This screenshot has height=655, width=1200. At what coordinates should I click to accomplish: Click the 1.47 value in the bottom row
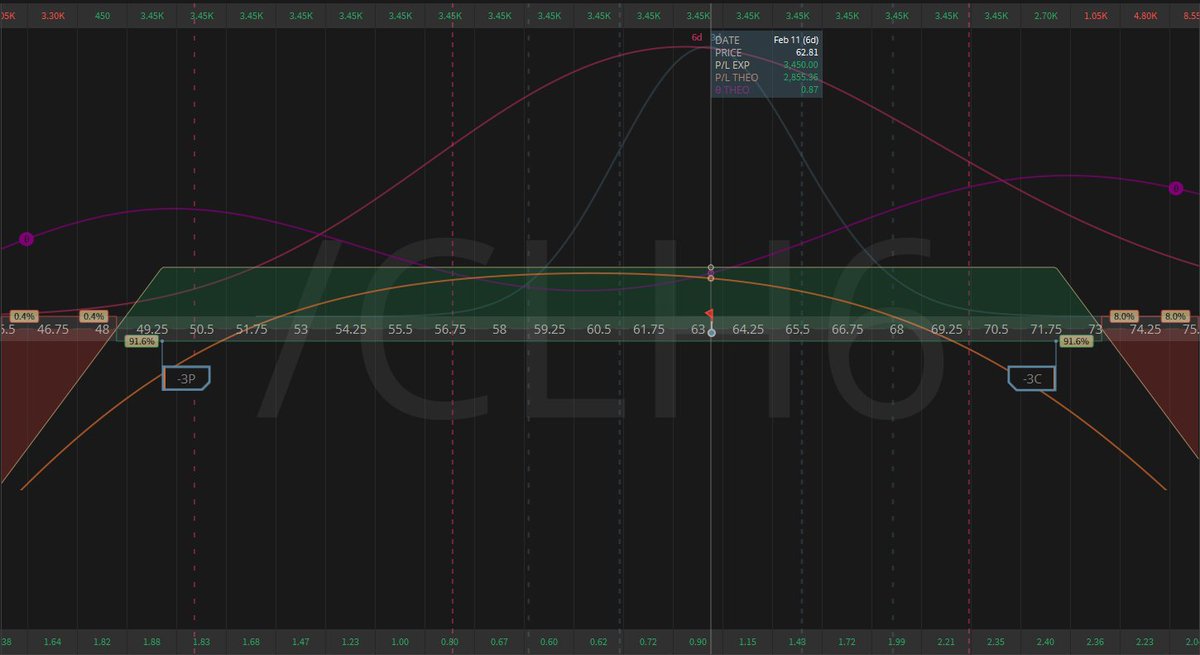(x=301, y=640)
